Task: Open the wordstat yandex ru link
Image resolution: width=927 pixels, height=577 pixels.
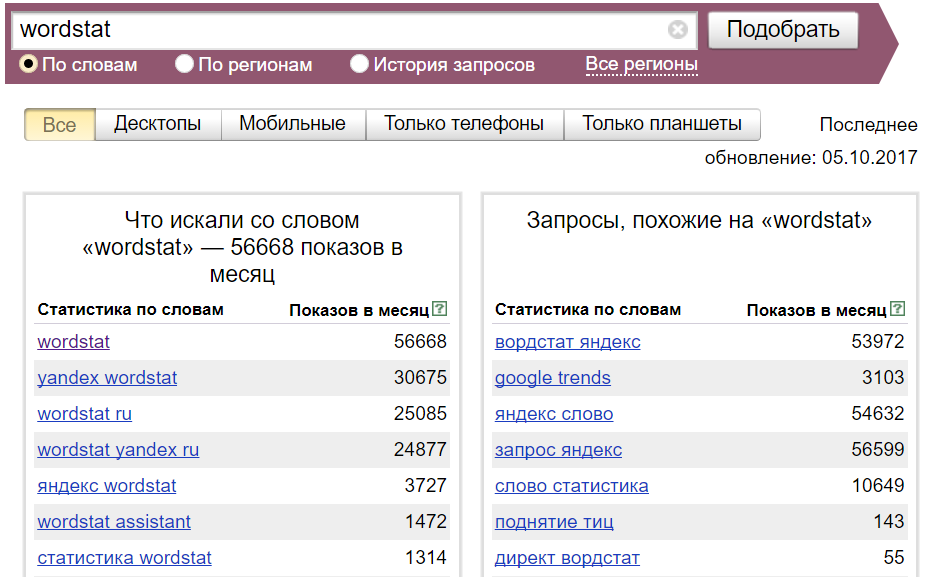Action: pyautogui.click(x=118, y=450)
